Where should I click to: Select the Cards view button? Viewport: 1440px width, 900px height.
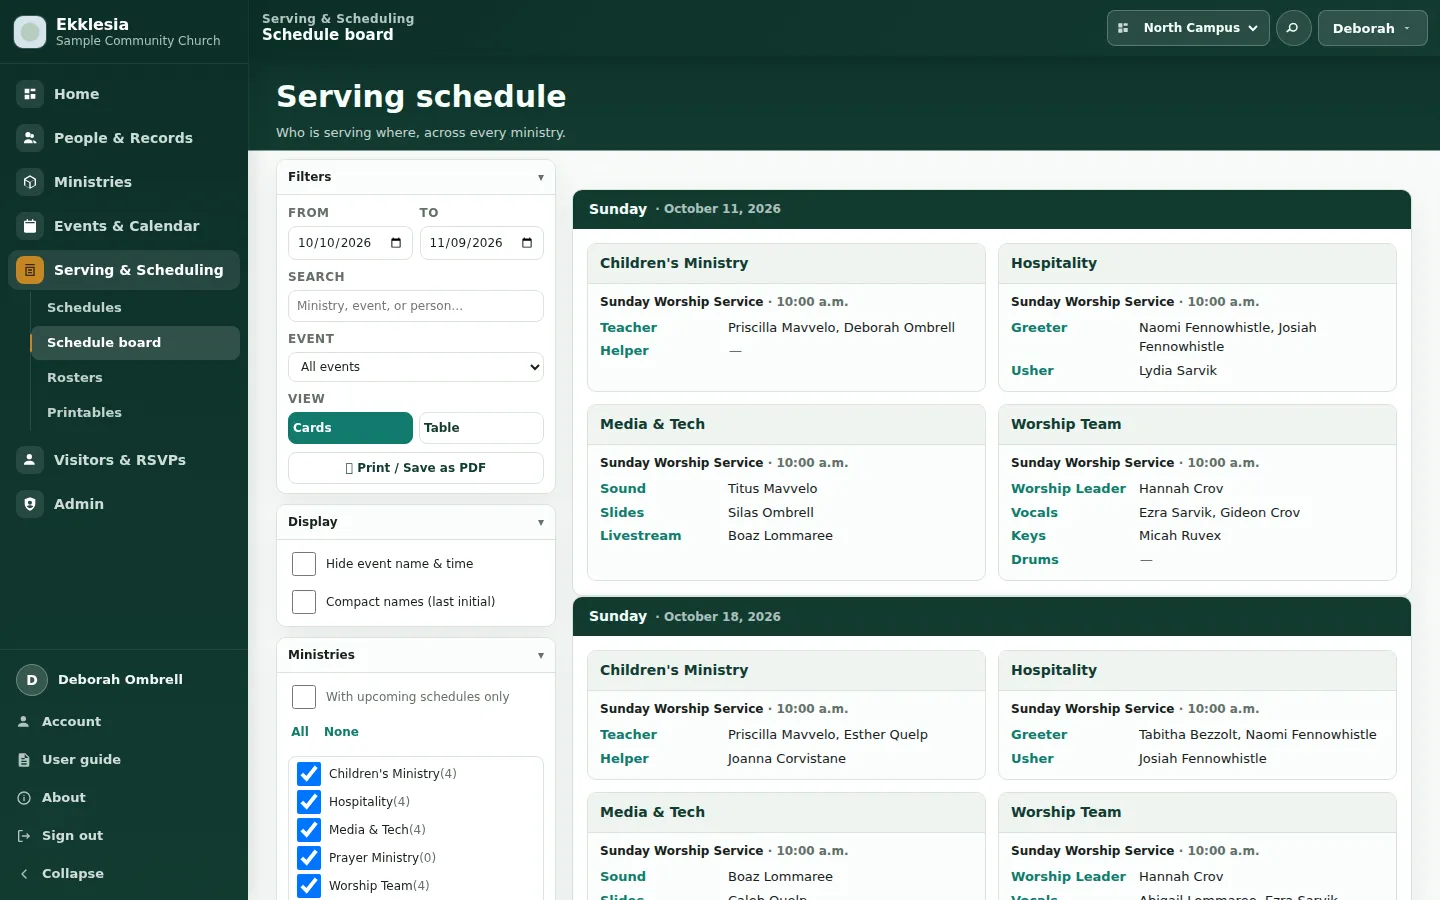point(350,428)
